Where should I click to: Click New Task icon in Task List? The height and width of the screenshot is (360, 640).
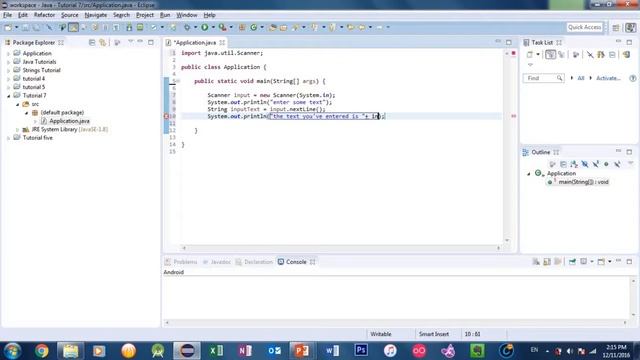coord(529,54)
